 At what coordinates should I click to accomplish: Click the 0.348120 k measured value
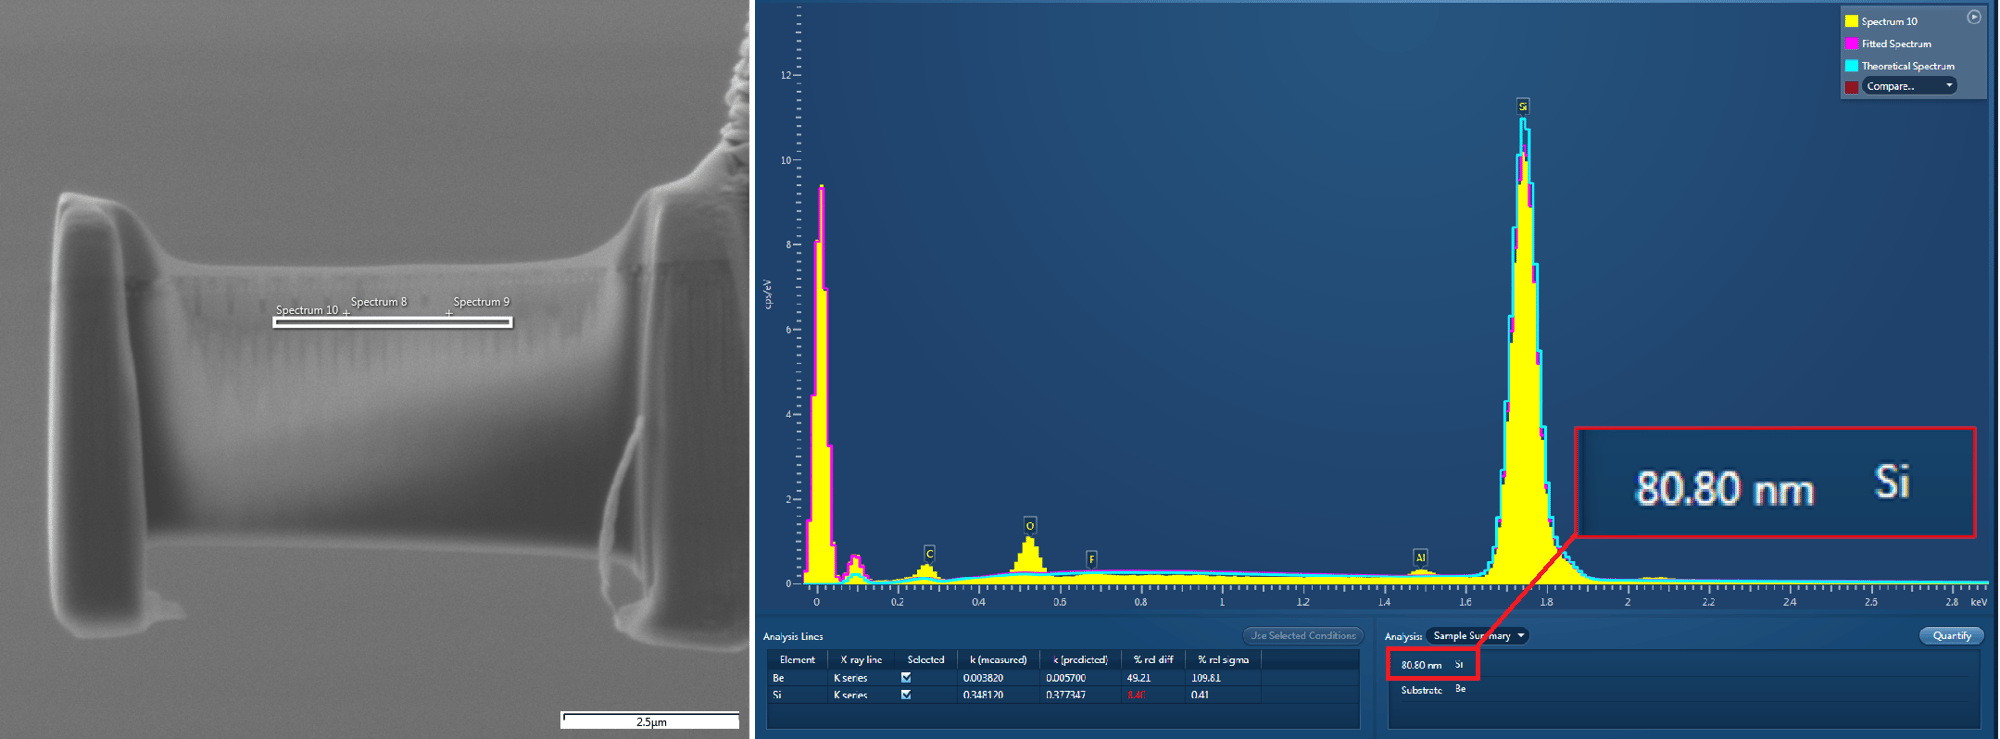tap(983, 695)
